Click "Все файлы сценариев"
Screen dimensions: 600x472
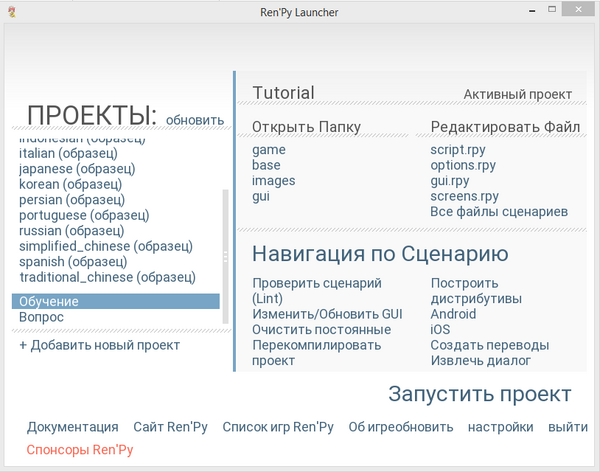499,212
